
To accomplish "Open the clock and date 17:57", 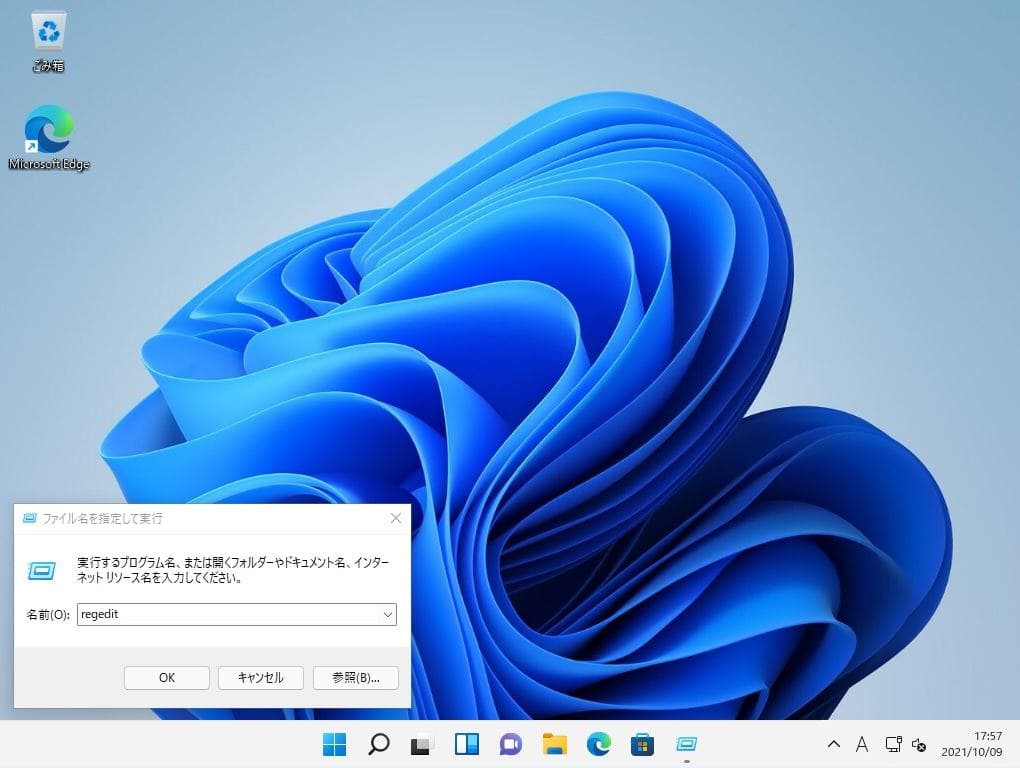I will pyautogui.click(x=972, y=744).
